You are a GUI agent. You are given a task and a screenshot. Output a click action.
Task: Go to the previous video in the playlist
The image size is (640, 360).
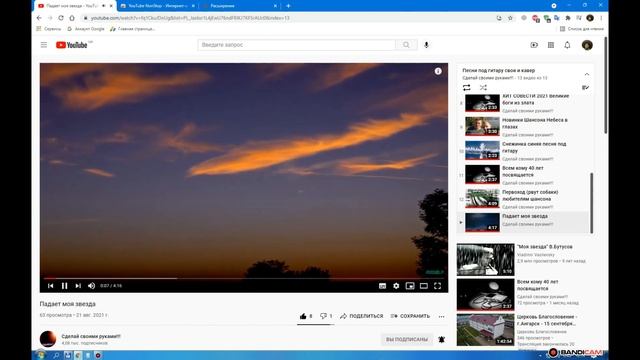51,286
